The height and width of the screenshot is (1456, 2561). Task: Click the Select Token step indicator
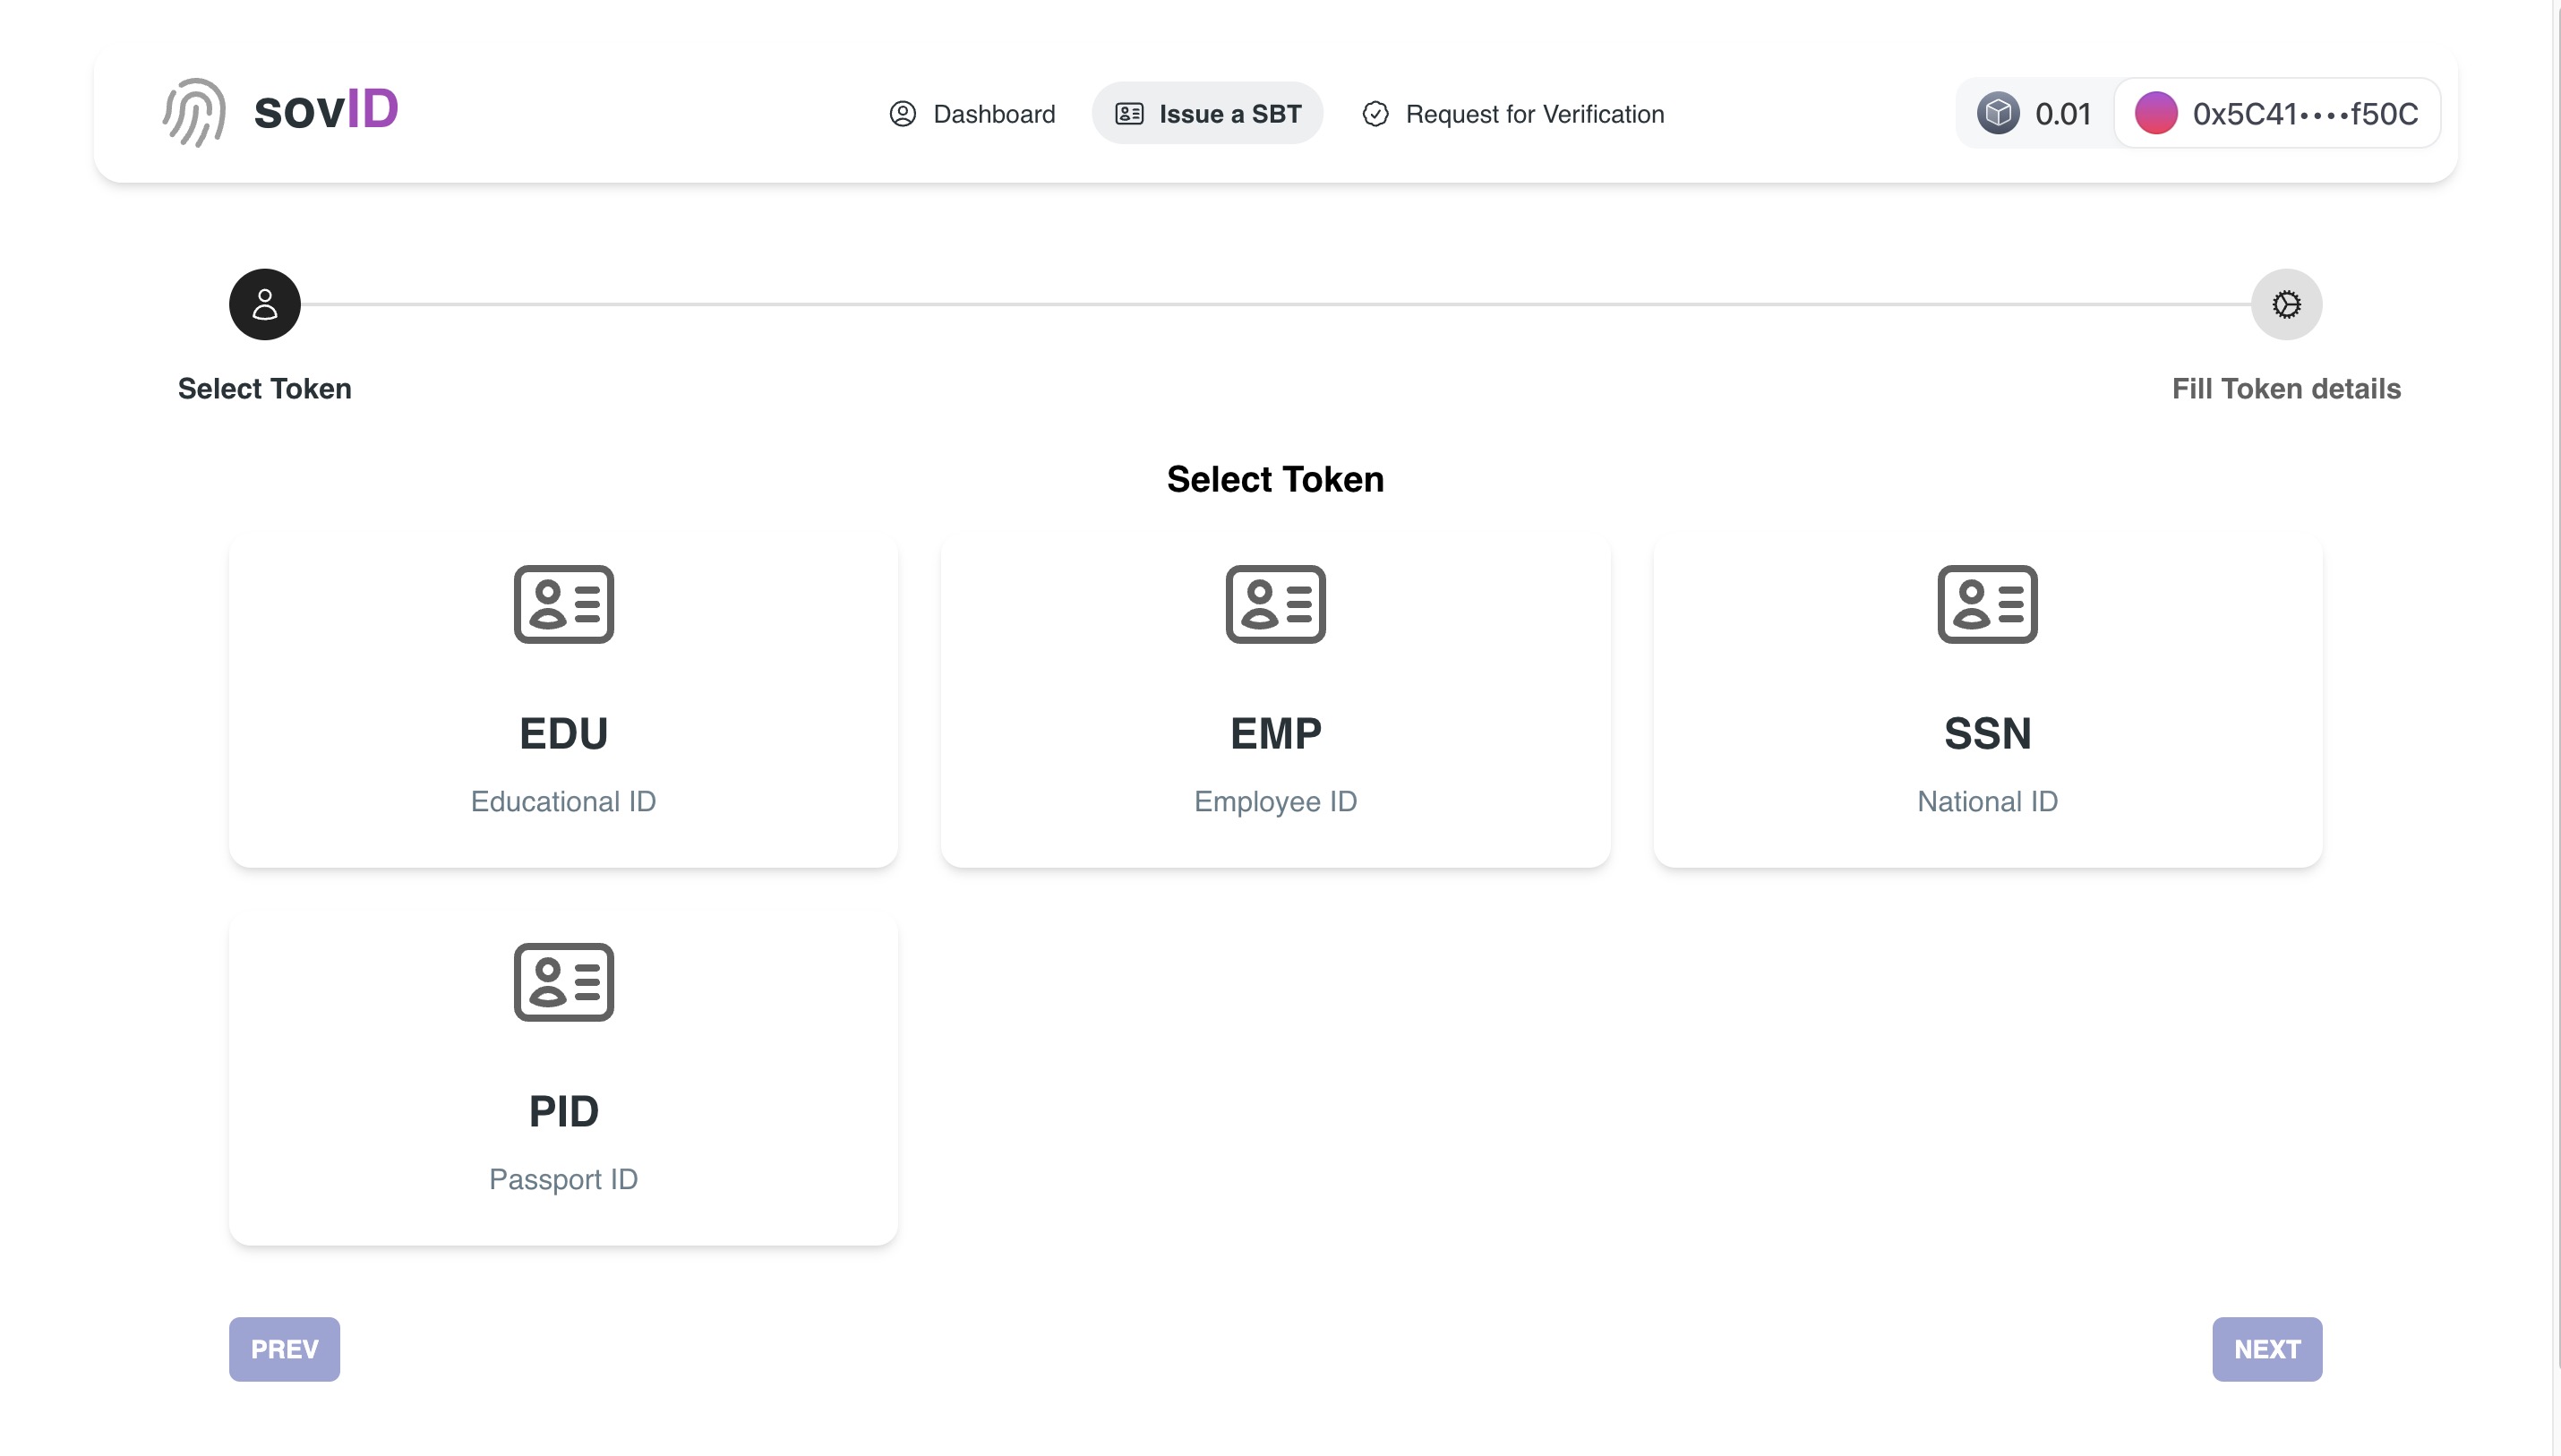pos(264,304)
